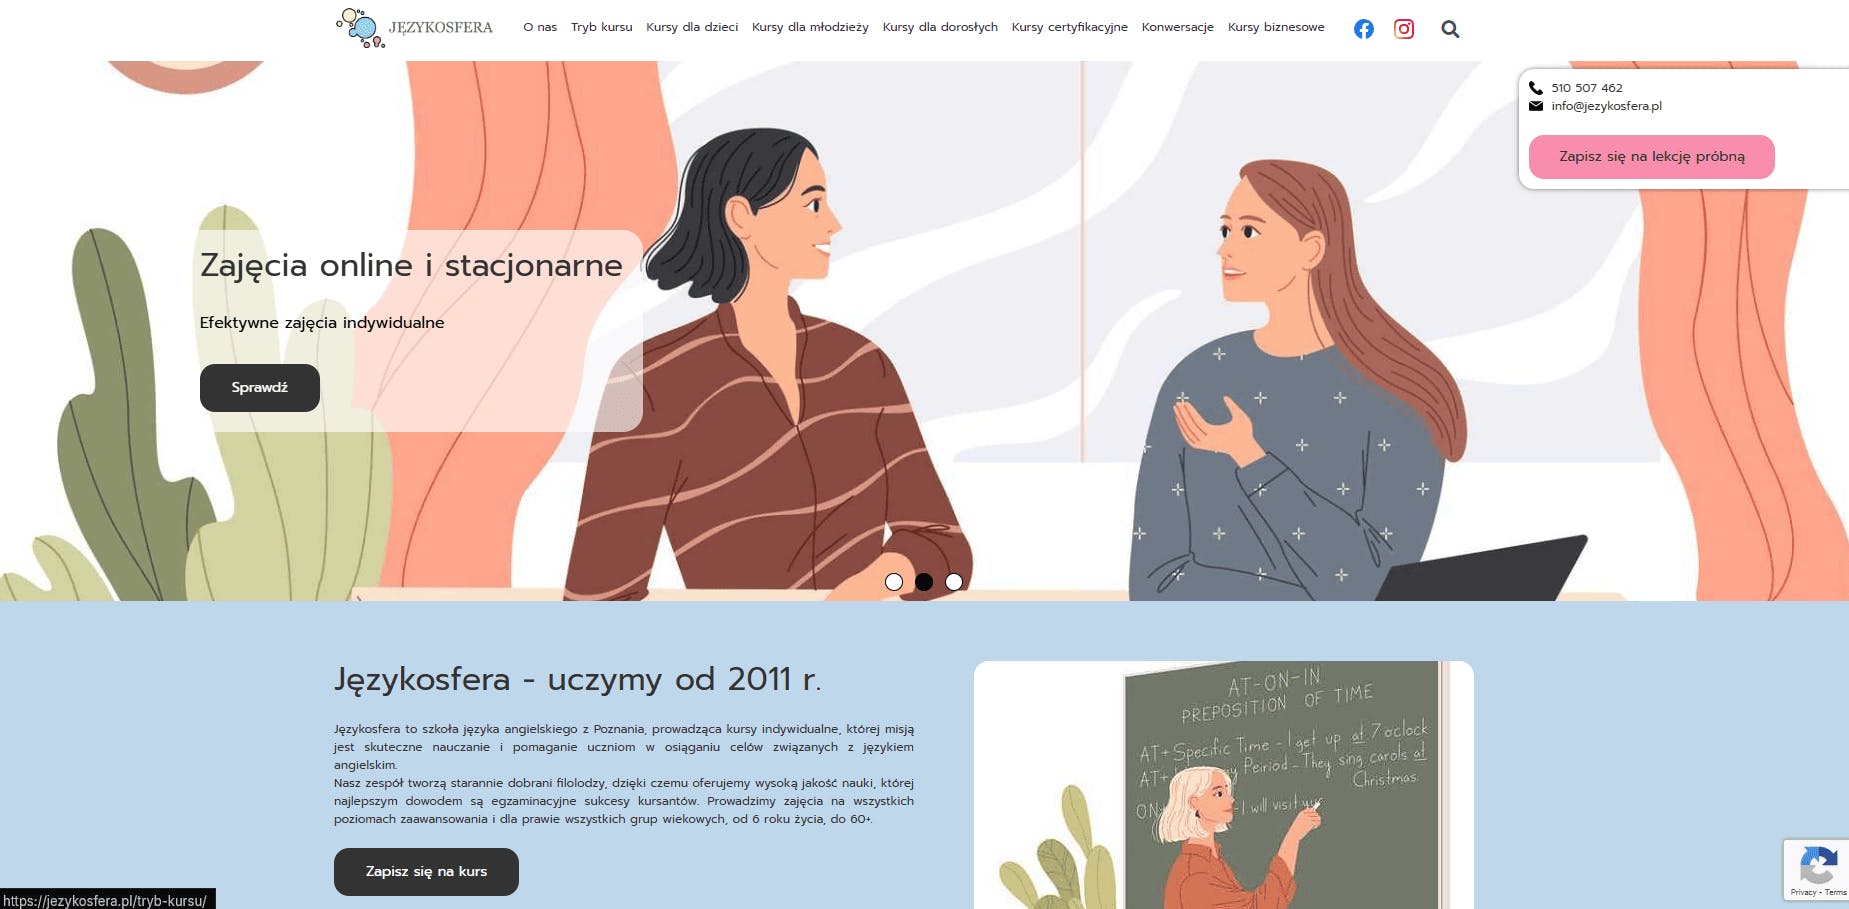Click the info@jezykosfera.pl email link
Viewport: 1849px width, 909px height.
[1607, 106]
